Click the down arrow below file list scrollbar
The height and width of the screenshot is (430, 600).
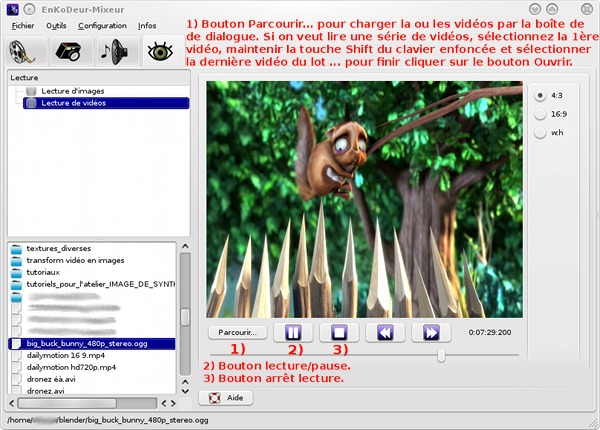tap(185, 391)
